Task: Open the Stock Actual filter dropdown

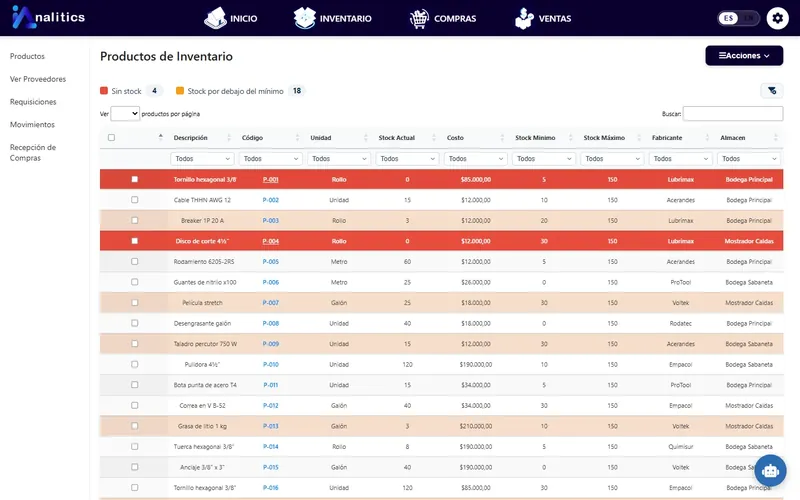Action: (x=407, y=159)
